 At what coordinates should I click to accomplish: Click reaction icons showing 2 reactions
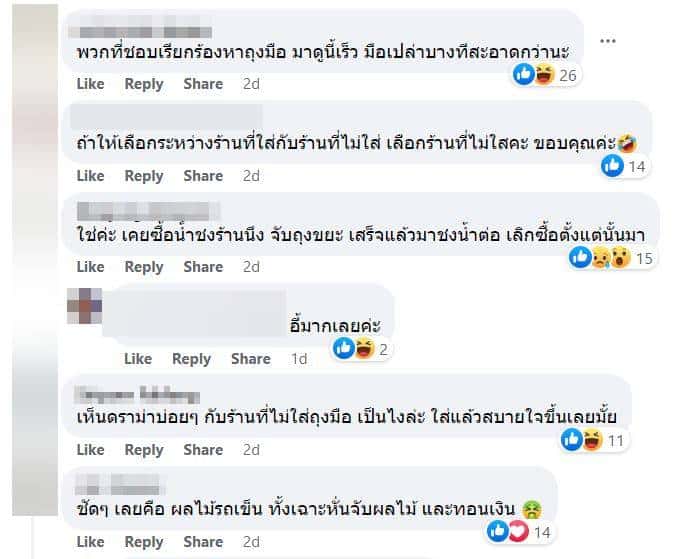pyautogui.click(x=360, y=348)
